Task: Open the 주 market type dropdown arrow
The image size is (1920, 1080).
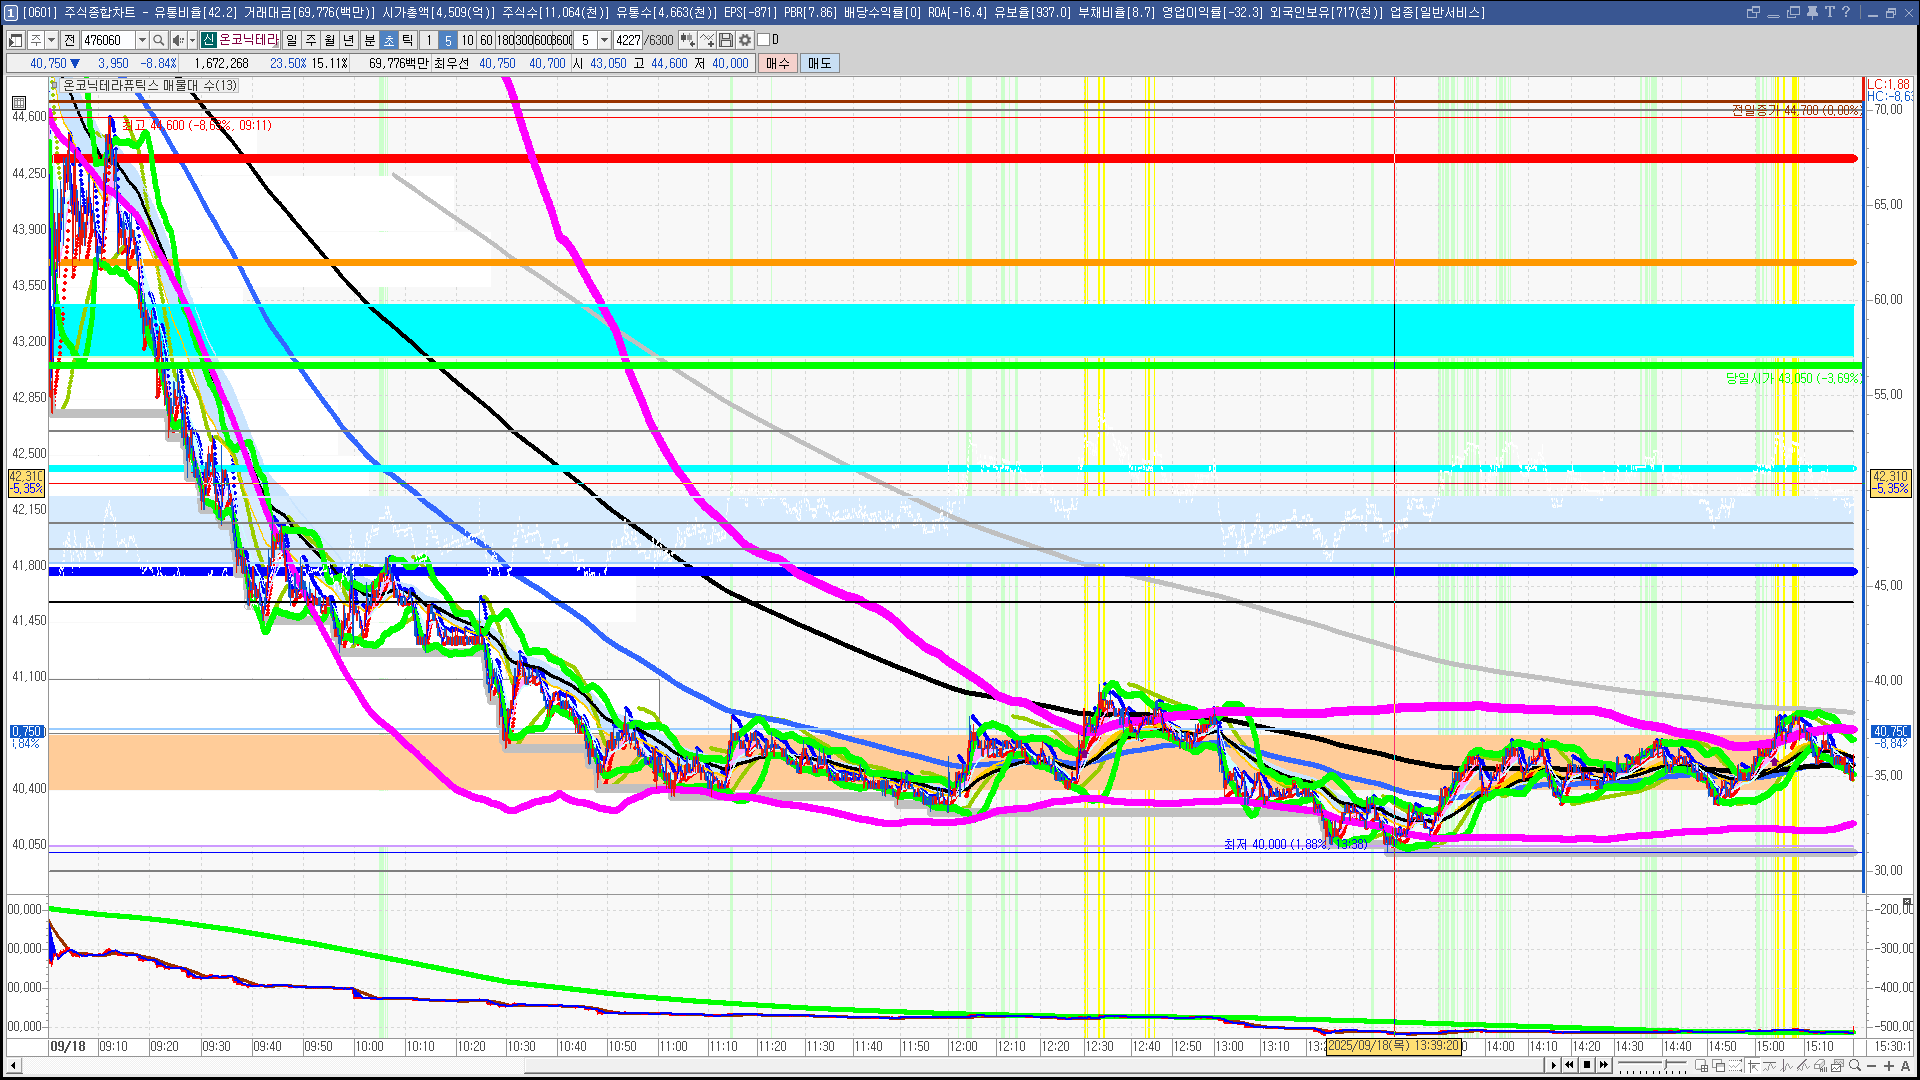Action: click(51, 40)
